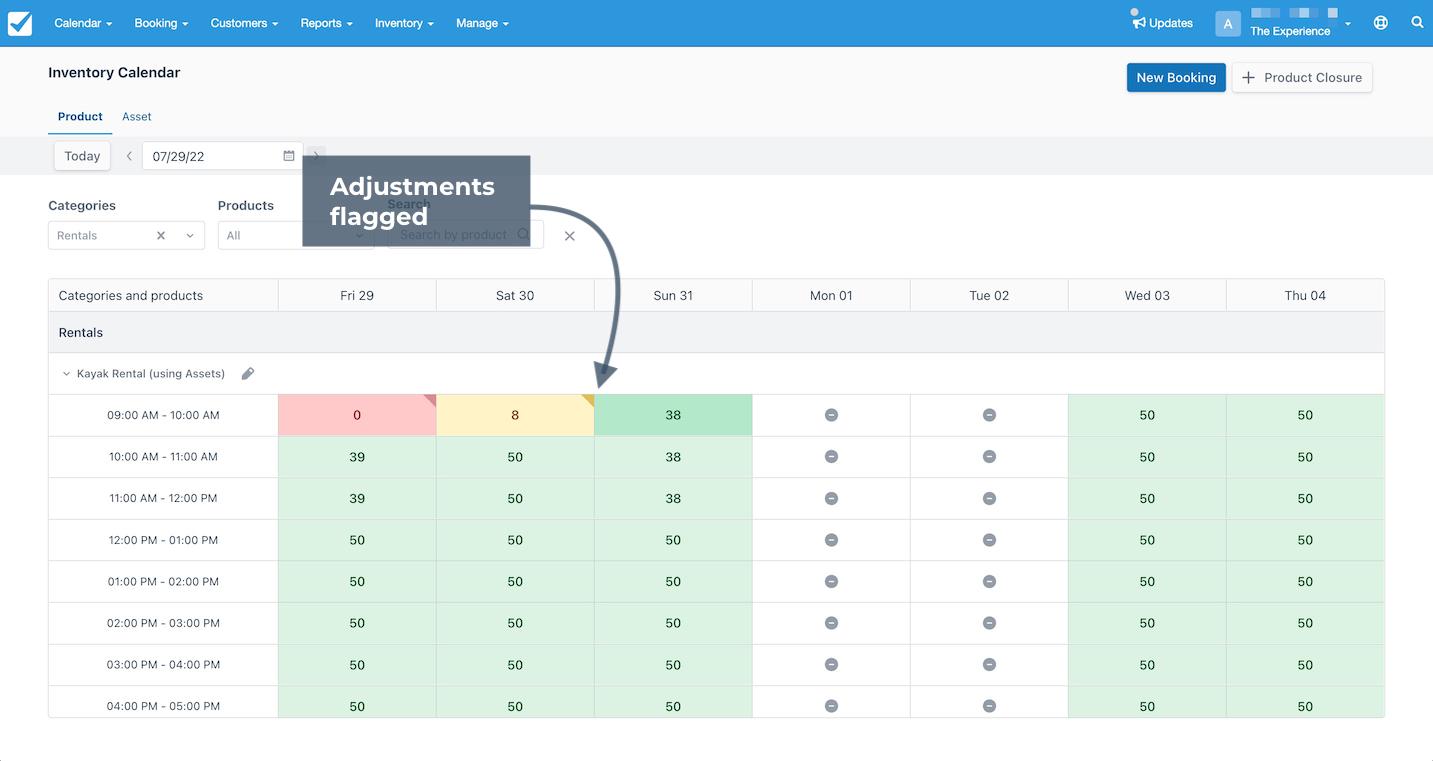Click the Fri 29 column header
1433x761 pixels.
point(357,296)
